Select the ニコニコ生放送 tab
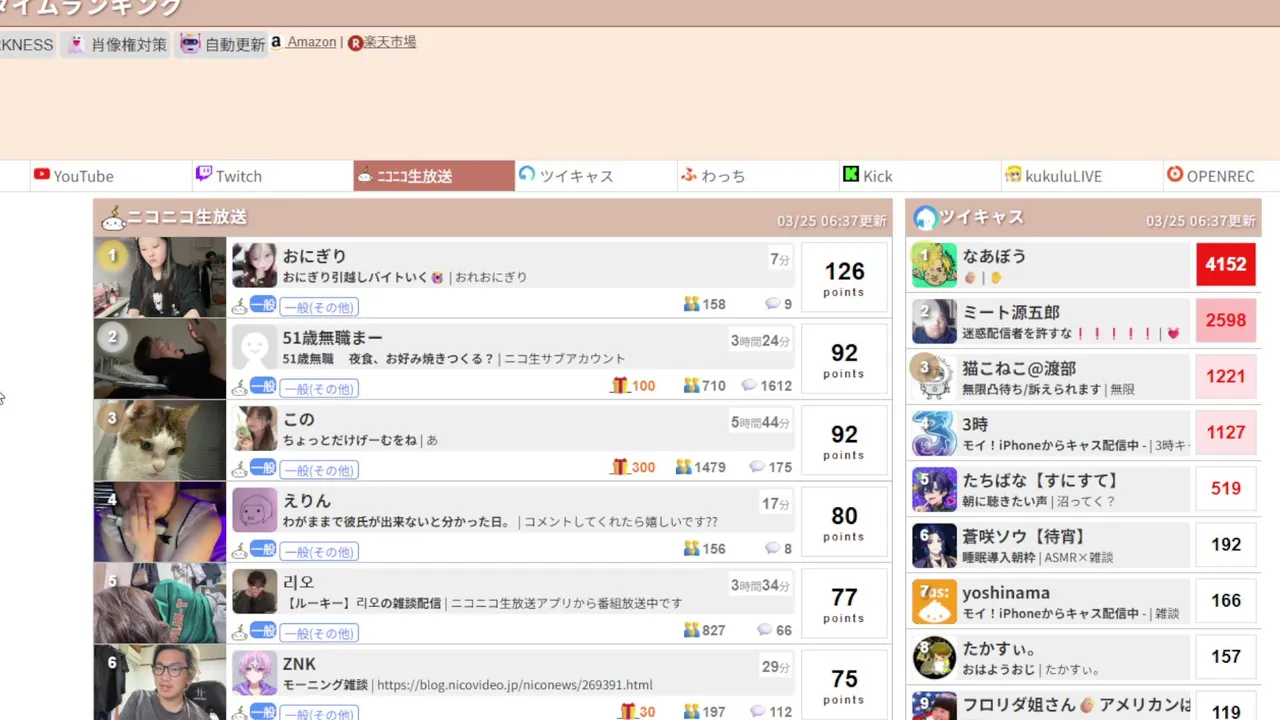This screenshot has height=720, width=1280. (434, 176)
